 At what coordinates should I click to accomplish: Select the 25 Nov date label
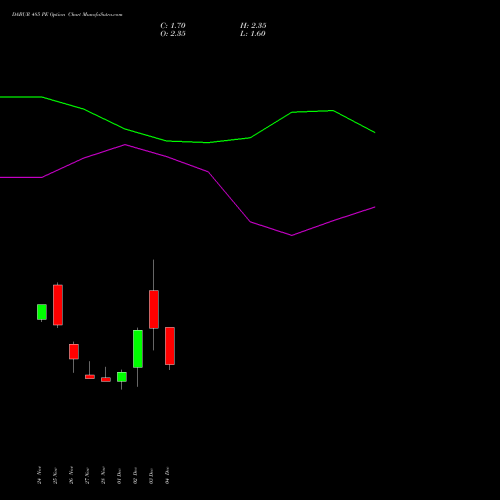pos(55,475)
